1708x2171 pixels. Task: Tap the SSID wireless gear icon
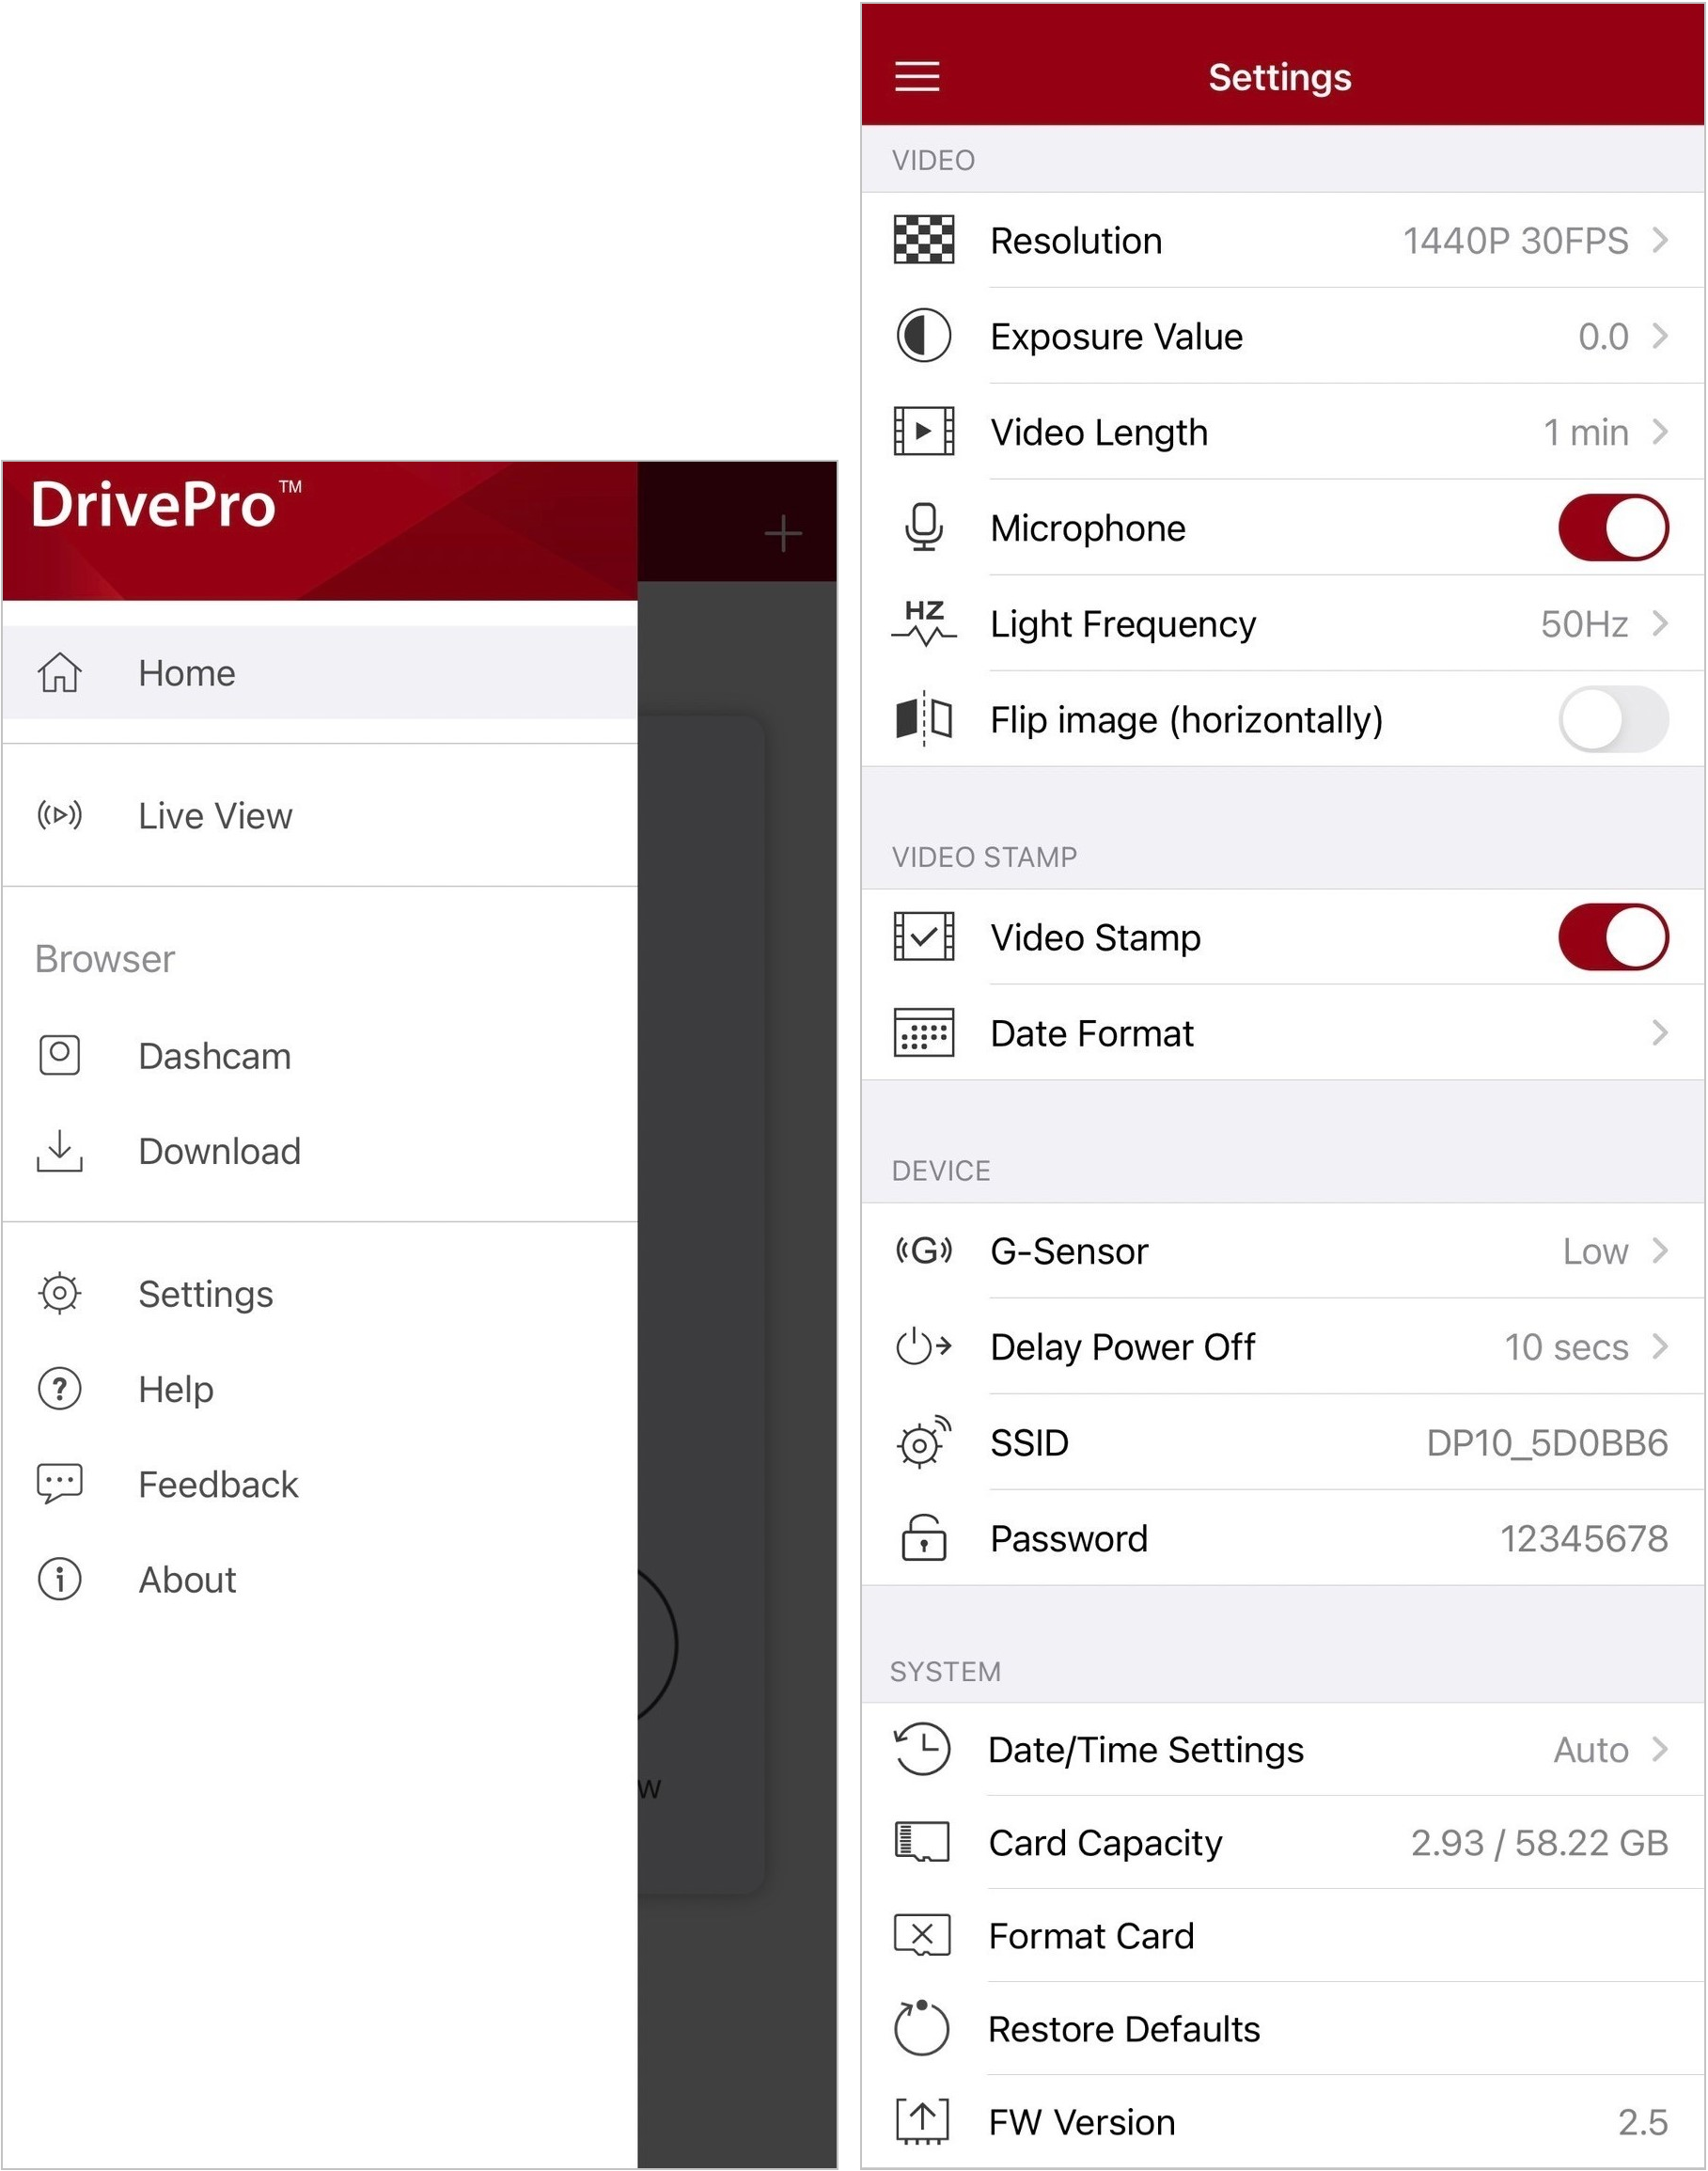pos(923,1443)
